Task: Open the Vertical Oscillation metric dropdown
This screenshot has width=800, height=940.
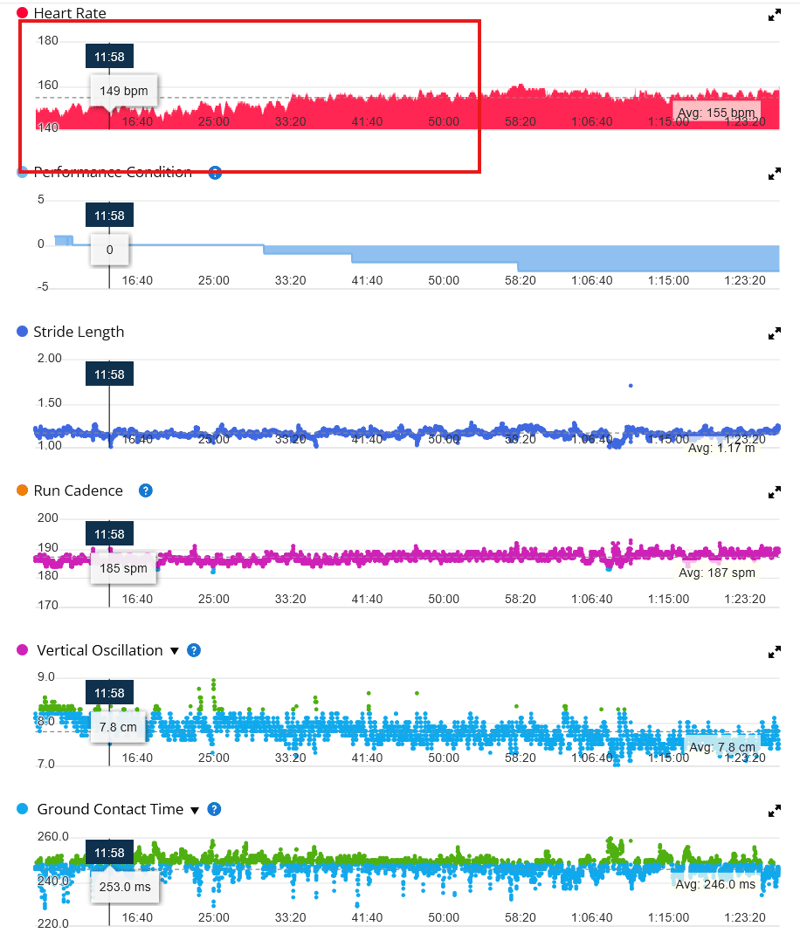Action: click(175, 650)
